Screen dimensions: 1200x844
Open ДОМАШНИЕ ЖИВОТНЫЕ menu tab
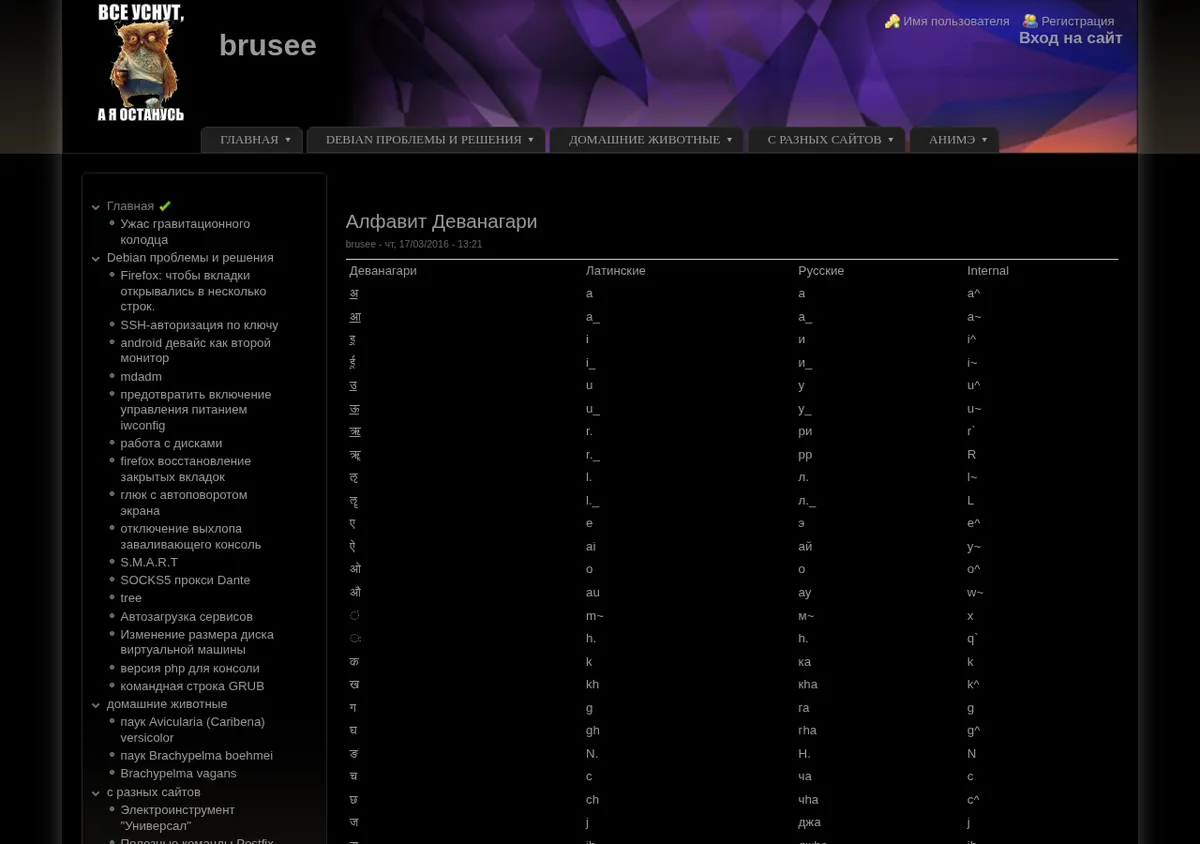click(646, 140)
